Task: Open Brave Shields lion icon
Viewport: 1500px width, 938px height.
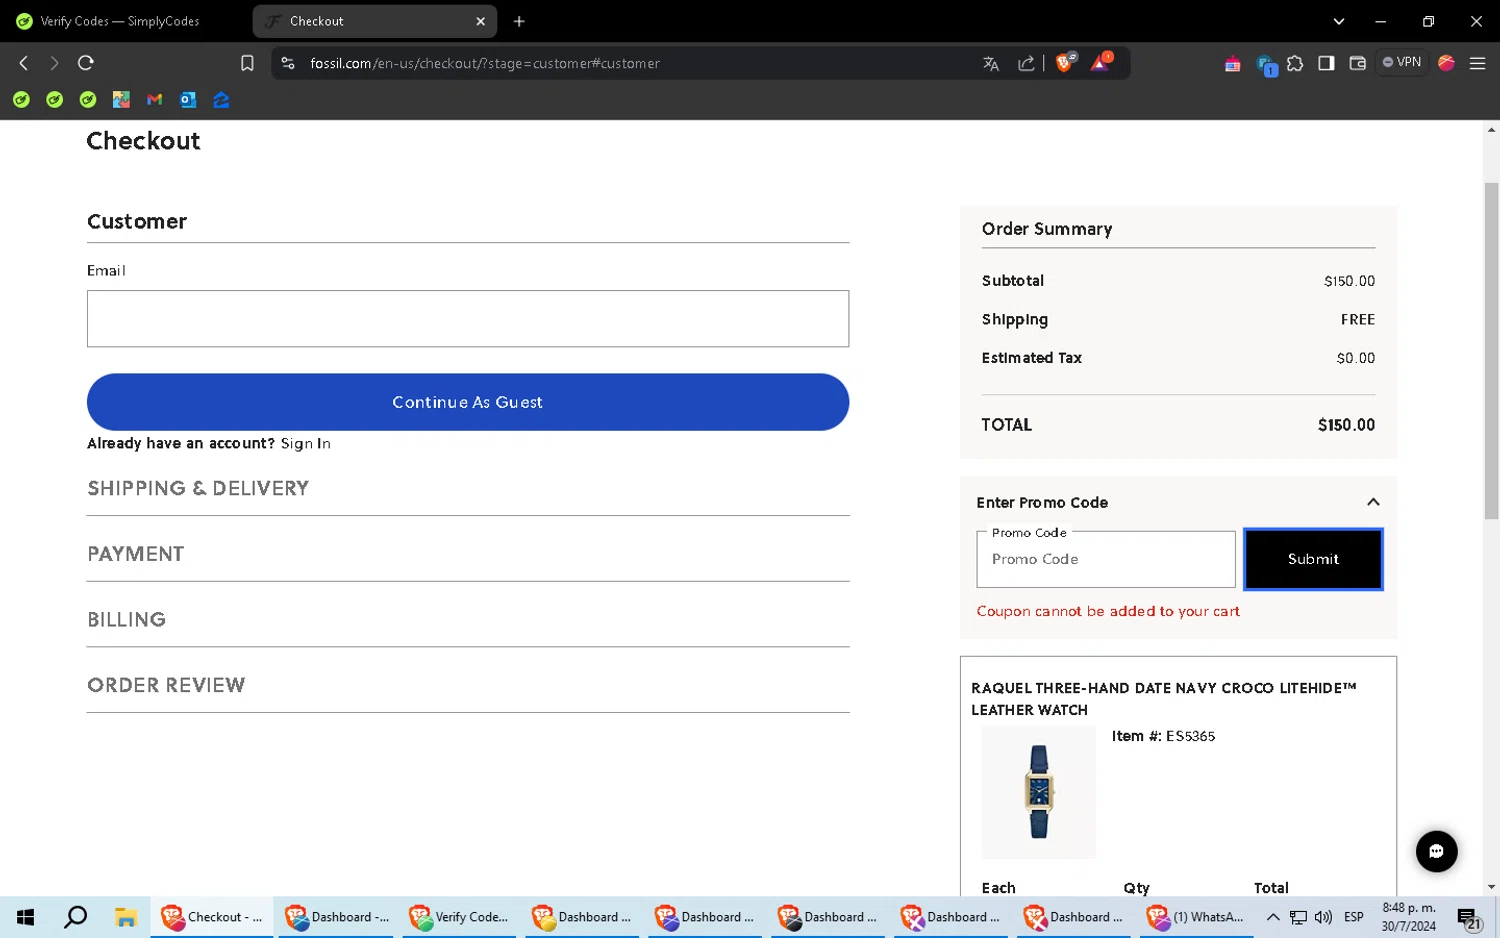Action: 1065,63
